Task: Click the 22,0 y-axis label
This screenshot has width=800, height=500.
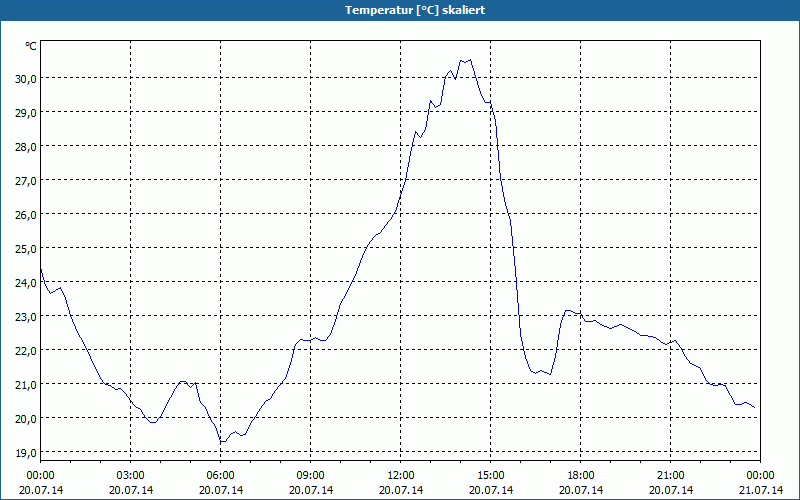Action: coord(26,350)
